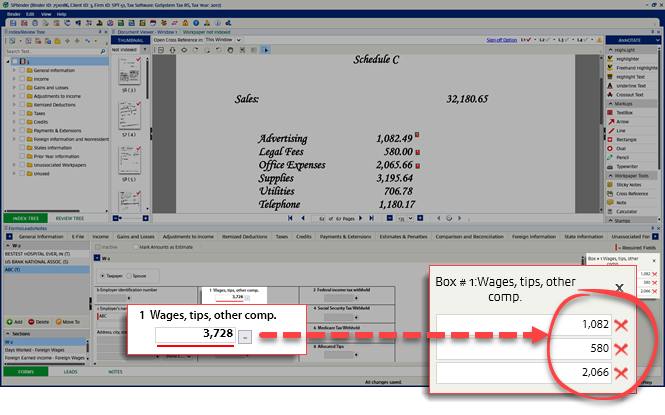Delete the 580 entry with red X
Screen dimensions: 665x415
click(621, 348)
